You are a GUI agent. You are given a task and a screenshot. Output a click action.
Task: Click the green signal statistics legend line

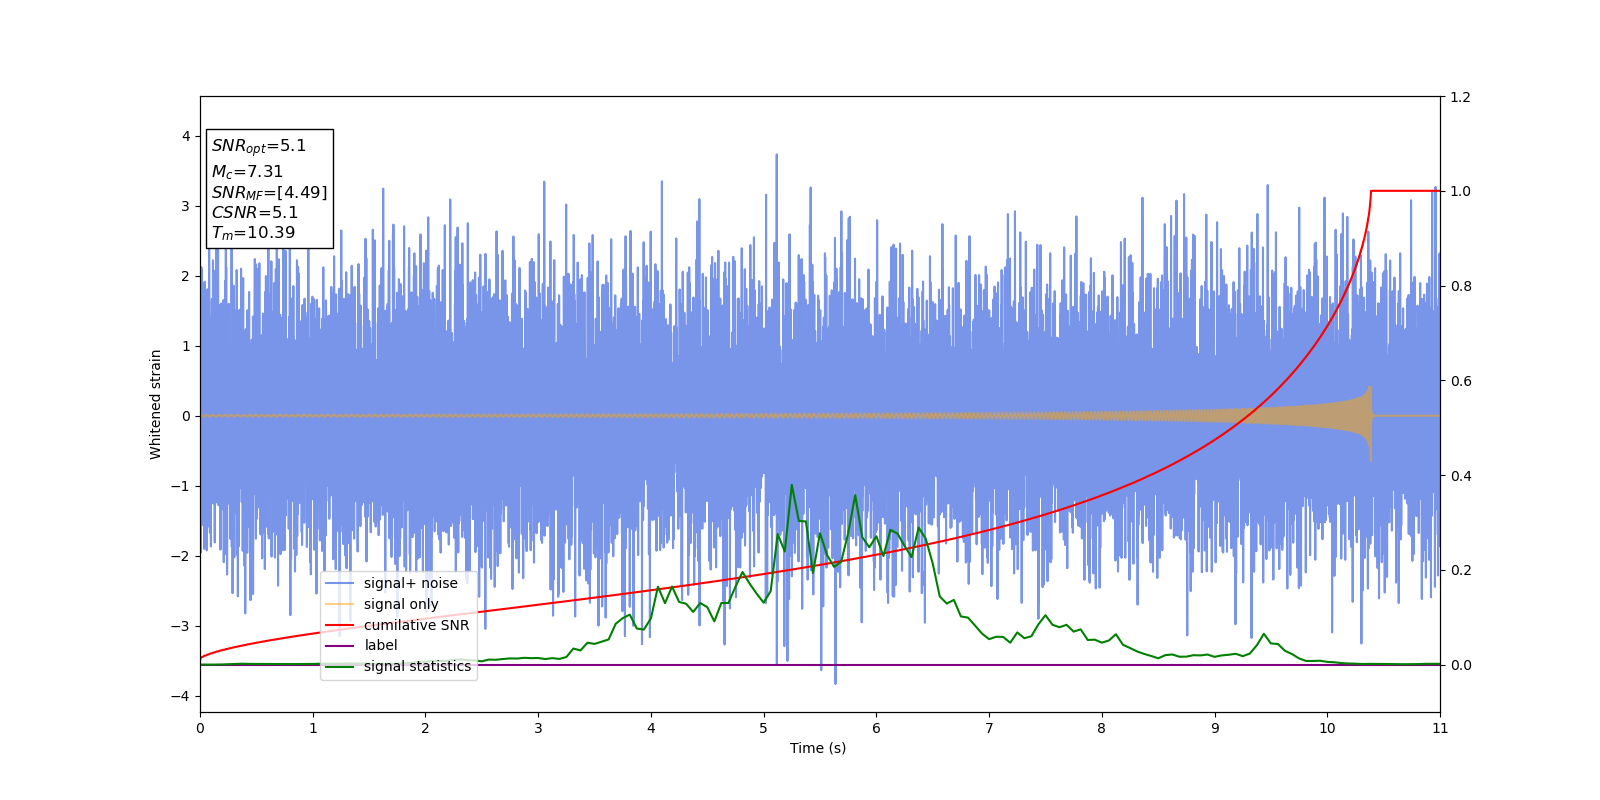tap(340, 666)
